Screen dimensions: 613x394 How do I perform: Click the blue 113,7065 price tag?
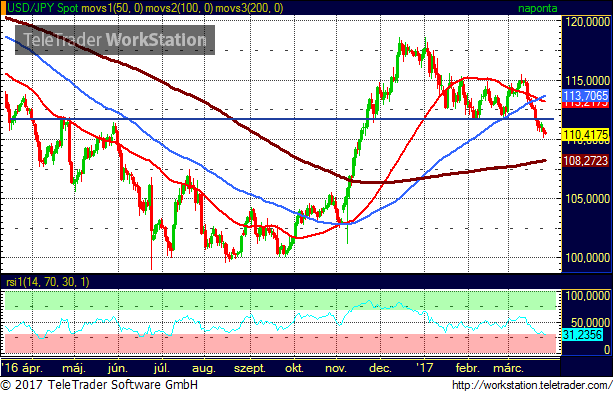585,95
